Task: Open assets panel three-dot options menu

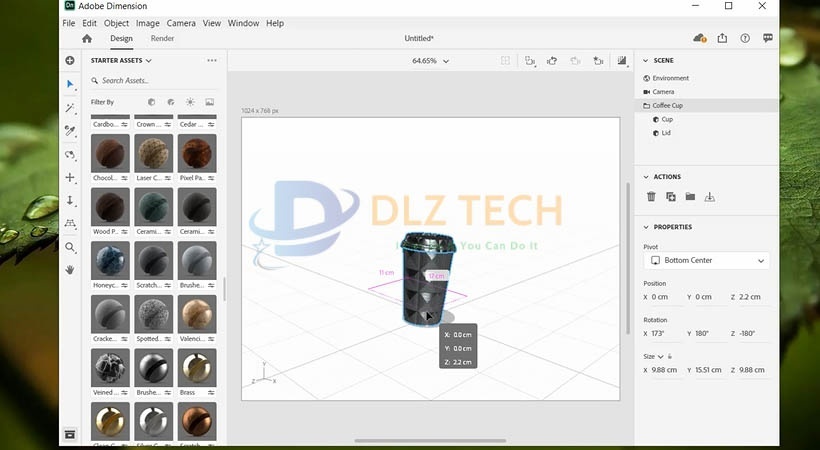Action: pyautogui.click(x=212, y=61)
